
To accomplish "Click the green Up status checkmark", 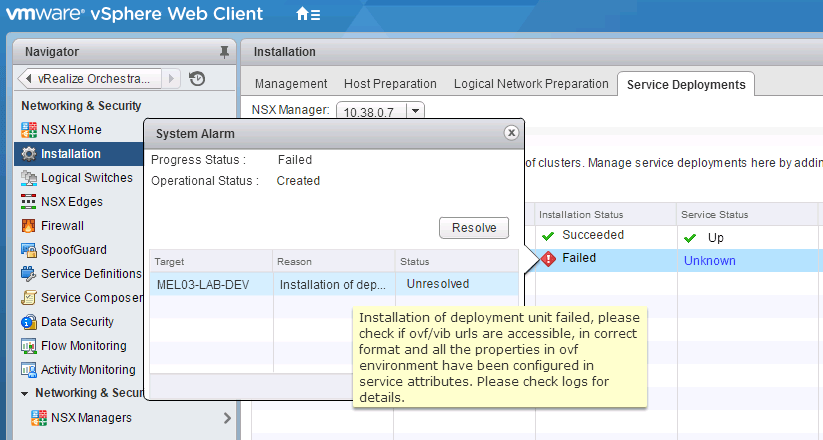I will coord(690,238).
